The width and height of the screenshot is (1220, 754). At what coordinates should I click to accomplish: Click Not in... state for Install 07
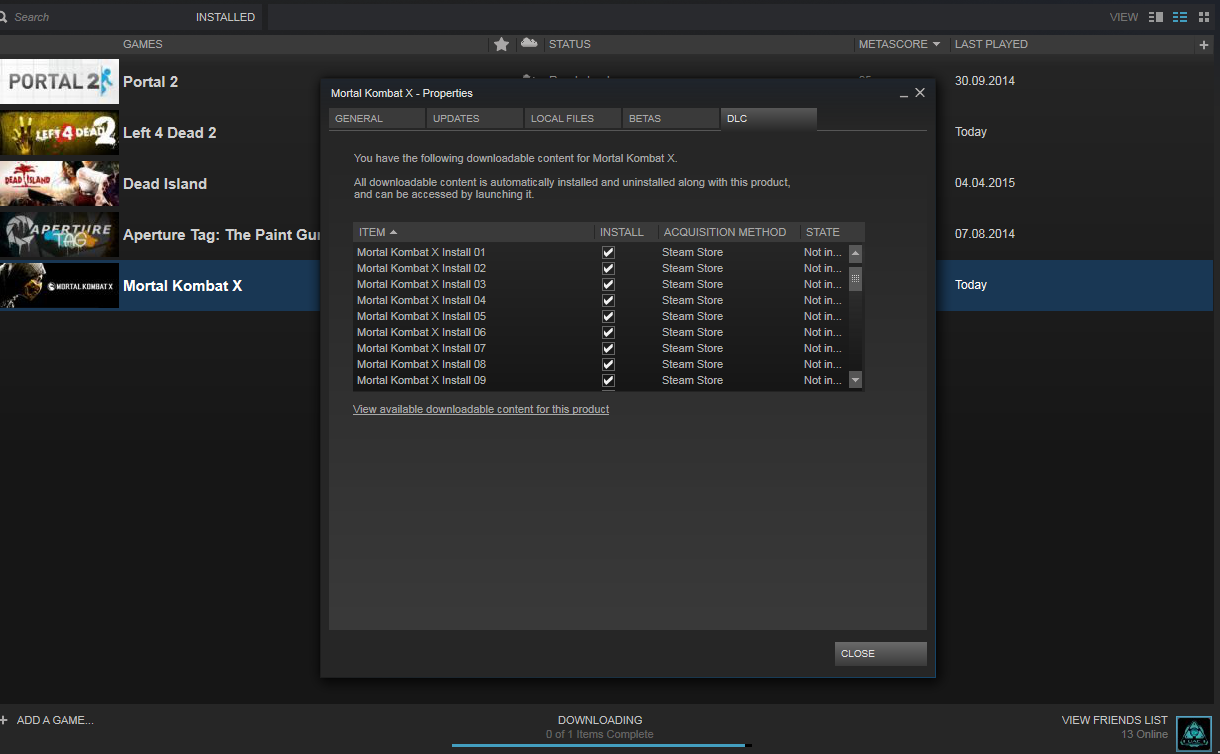point(822,348)
